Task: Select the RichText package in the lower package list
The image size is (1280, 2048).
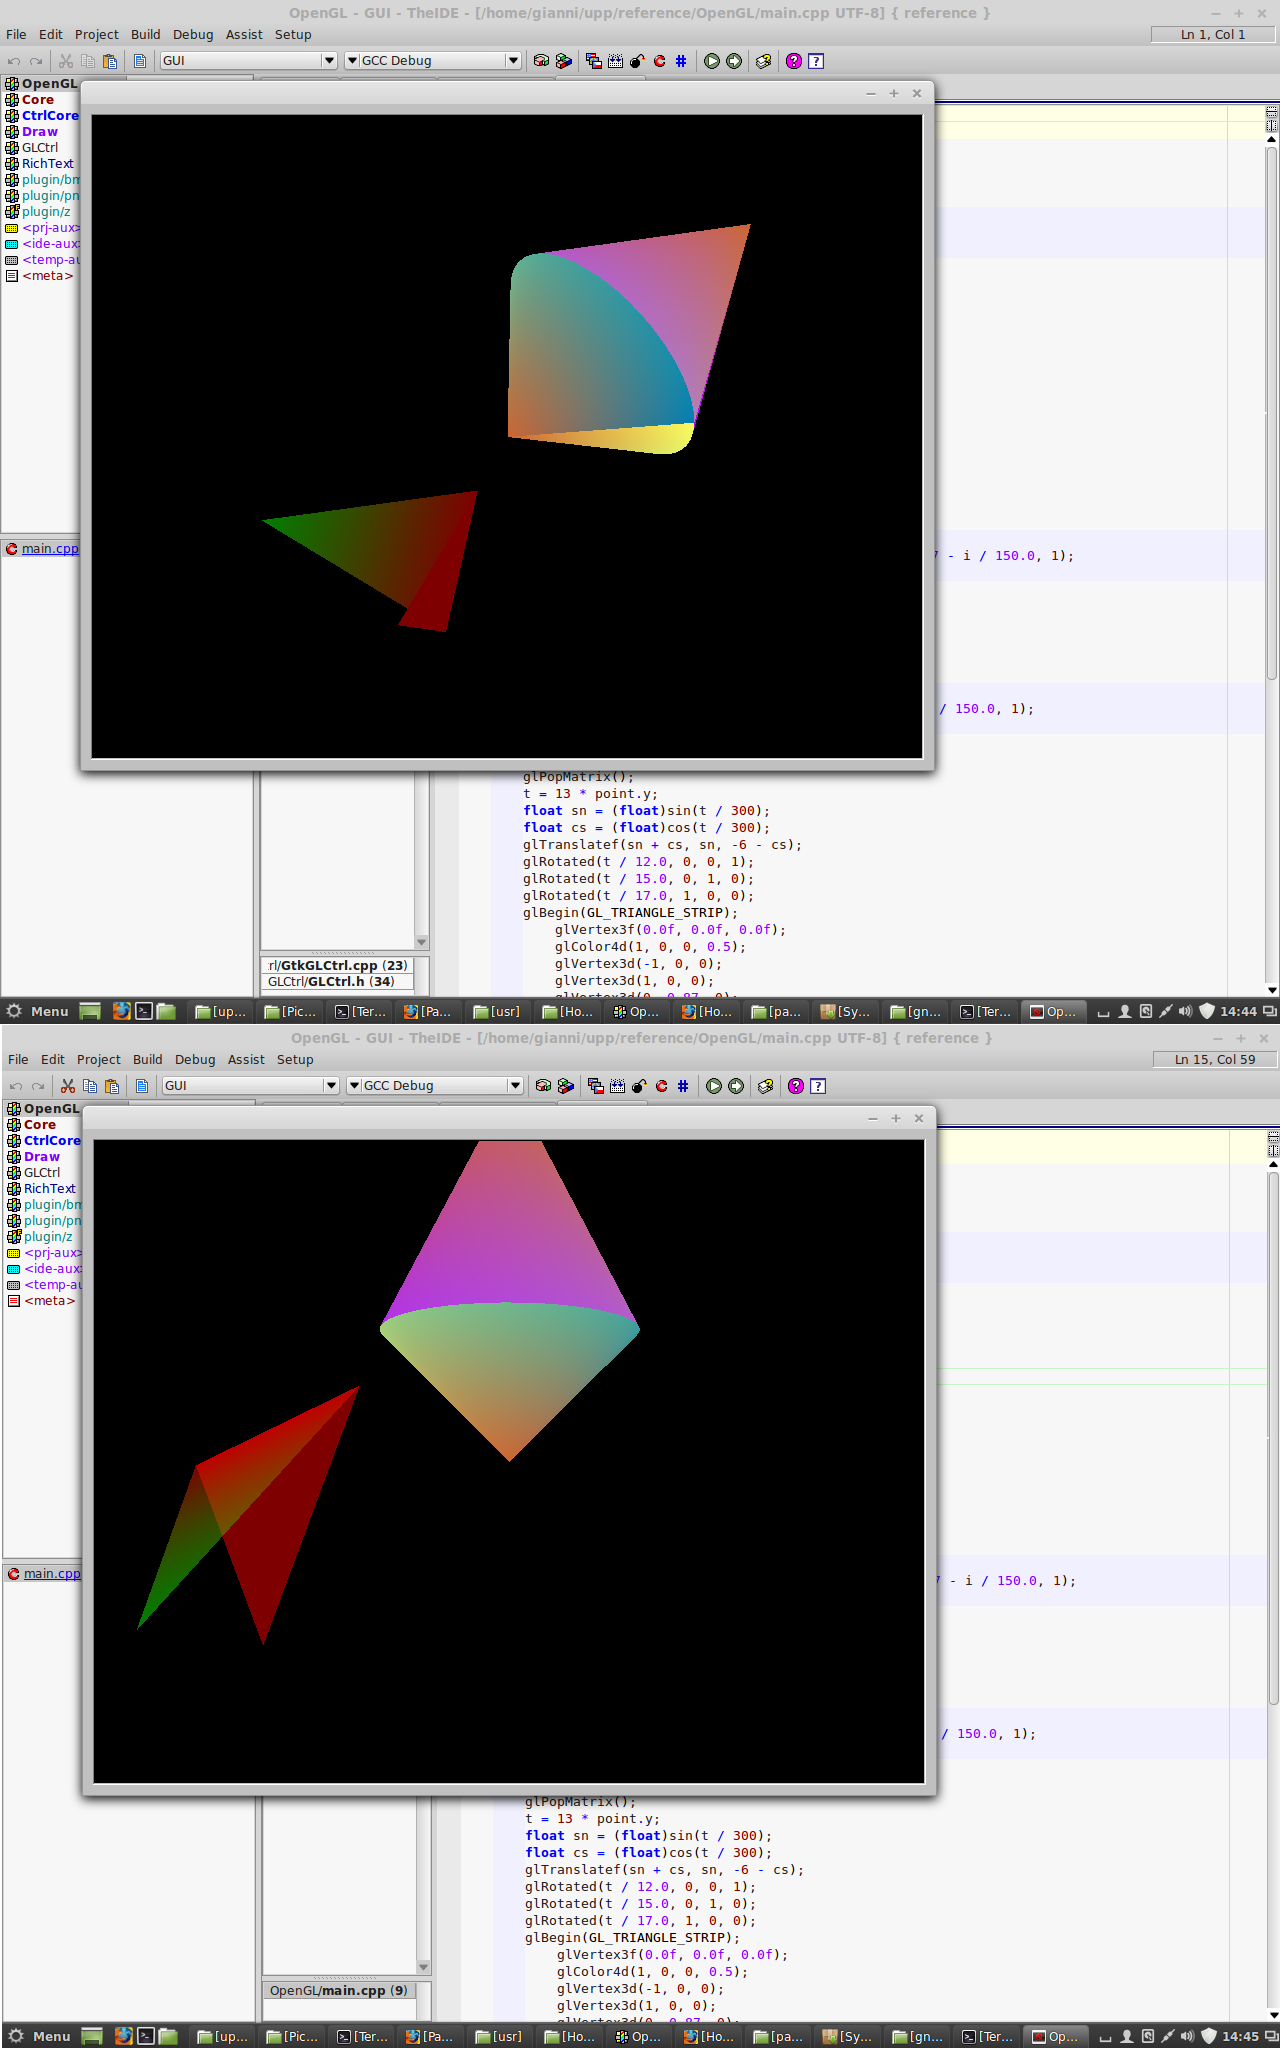Action: 49,1189
